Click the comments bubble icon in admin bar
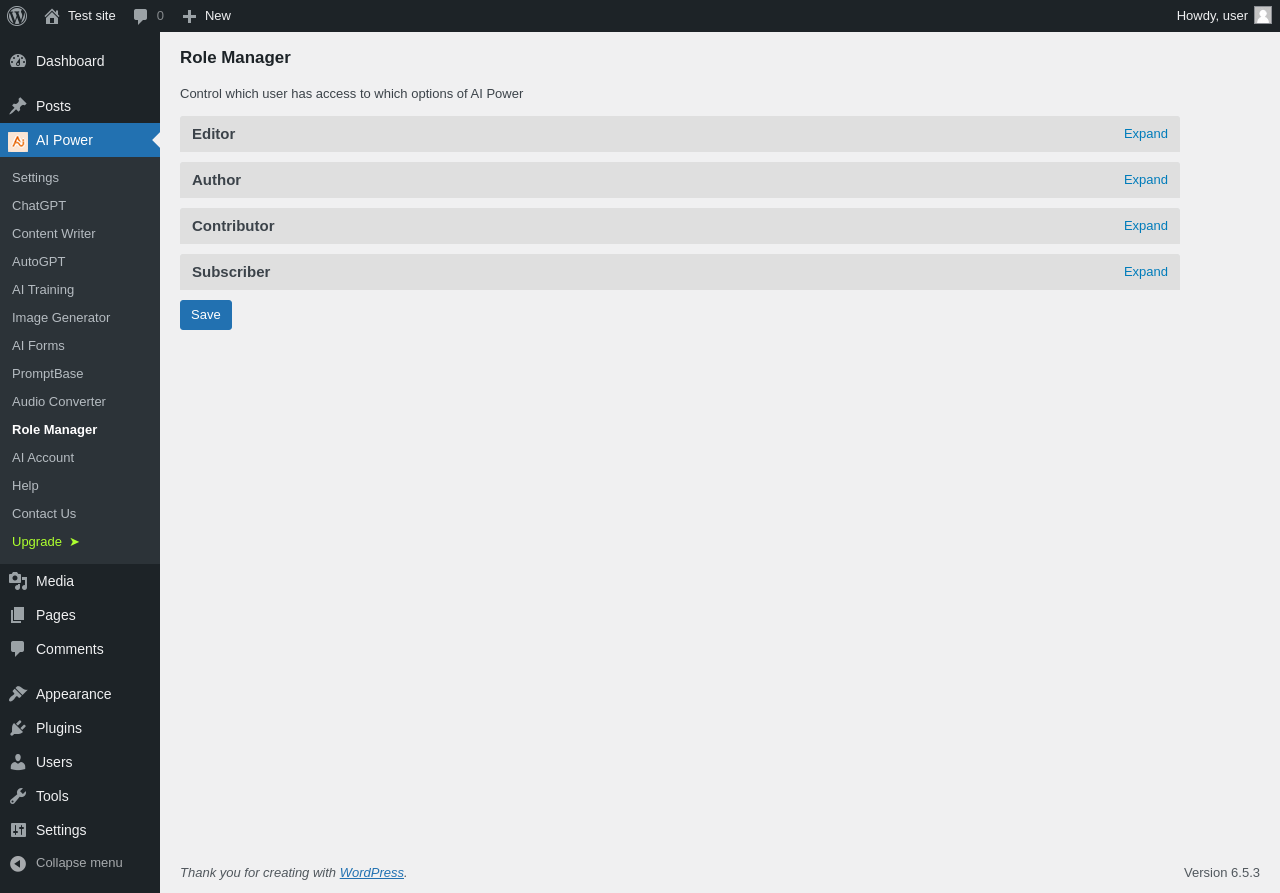Viewport: 1280px width, 893px height. (140, 16)
